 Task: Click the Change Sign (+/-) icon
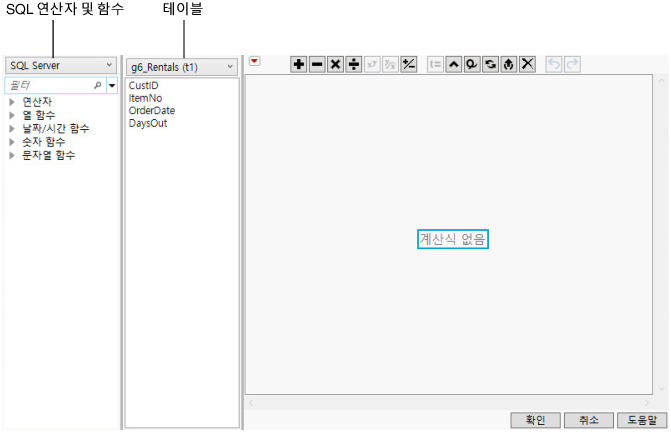(x=409, y=65)
